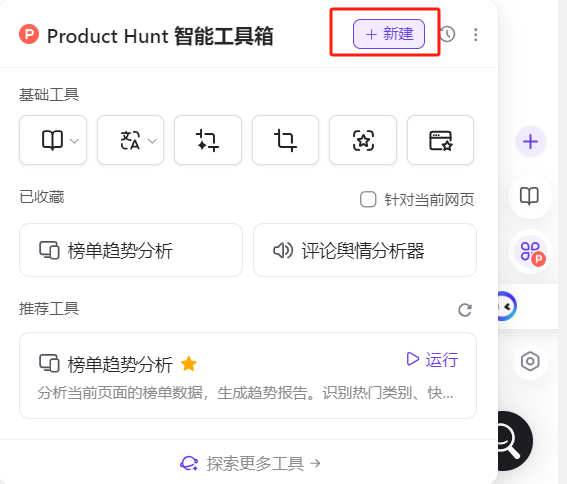This screenshot has width=567, height=484.
Task: Toggle the favorite star on 榜单趋势分析
Action: click(189, 364)
